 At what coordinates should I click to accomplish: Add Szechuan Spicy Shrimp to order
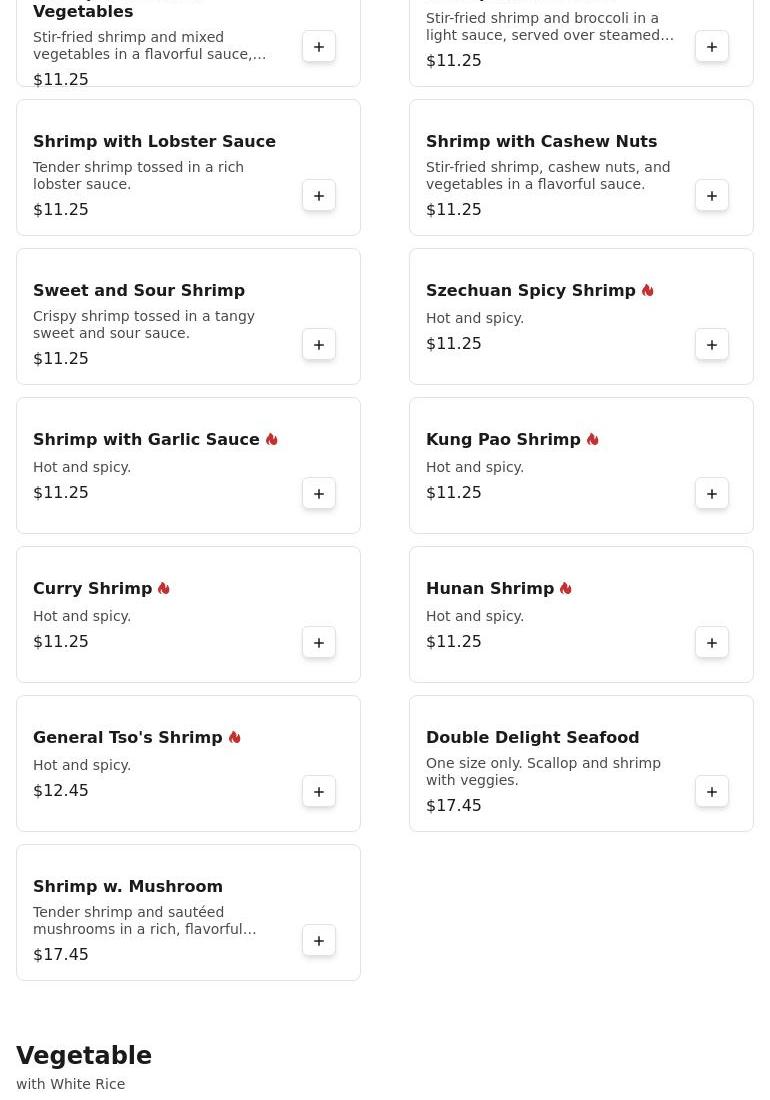[712, 345]
